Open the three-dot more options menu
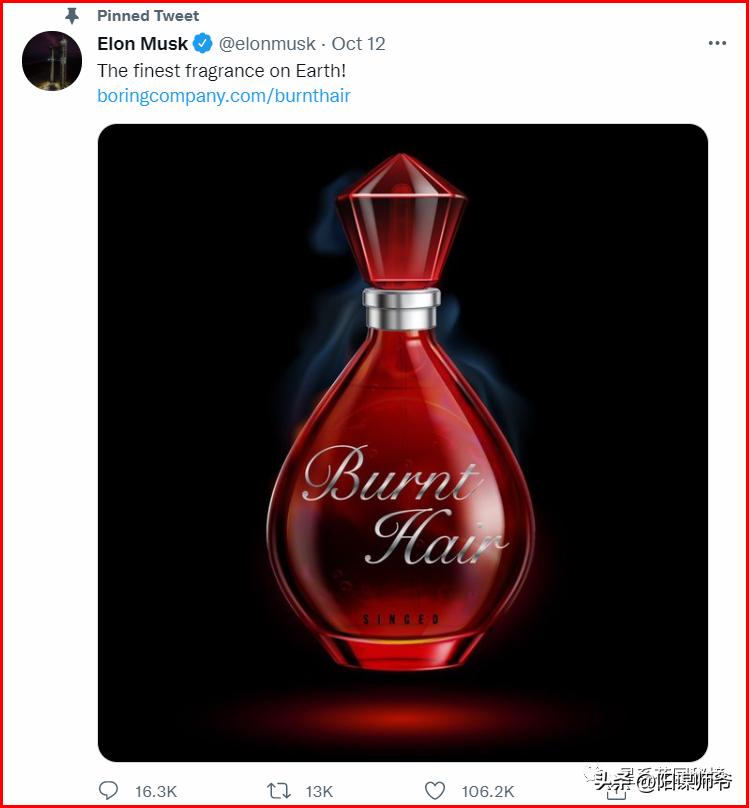This screenshot has height=808, width=749. point(717,44)
